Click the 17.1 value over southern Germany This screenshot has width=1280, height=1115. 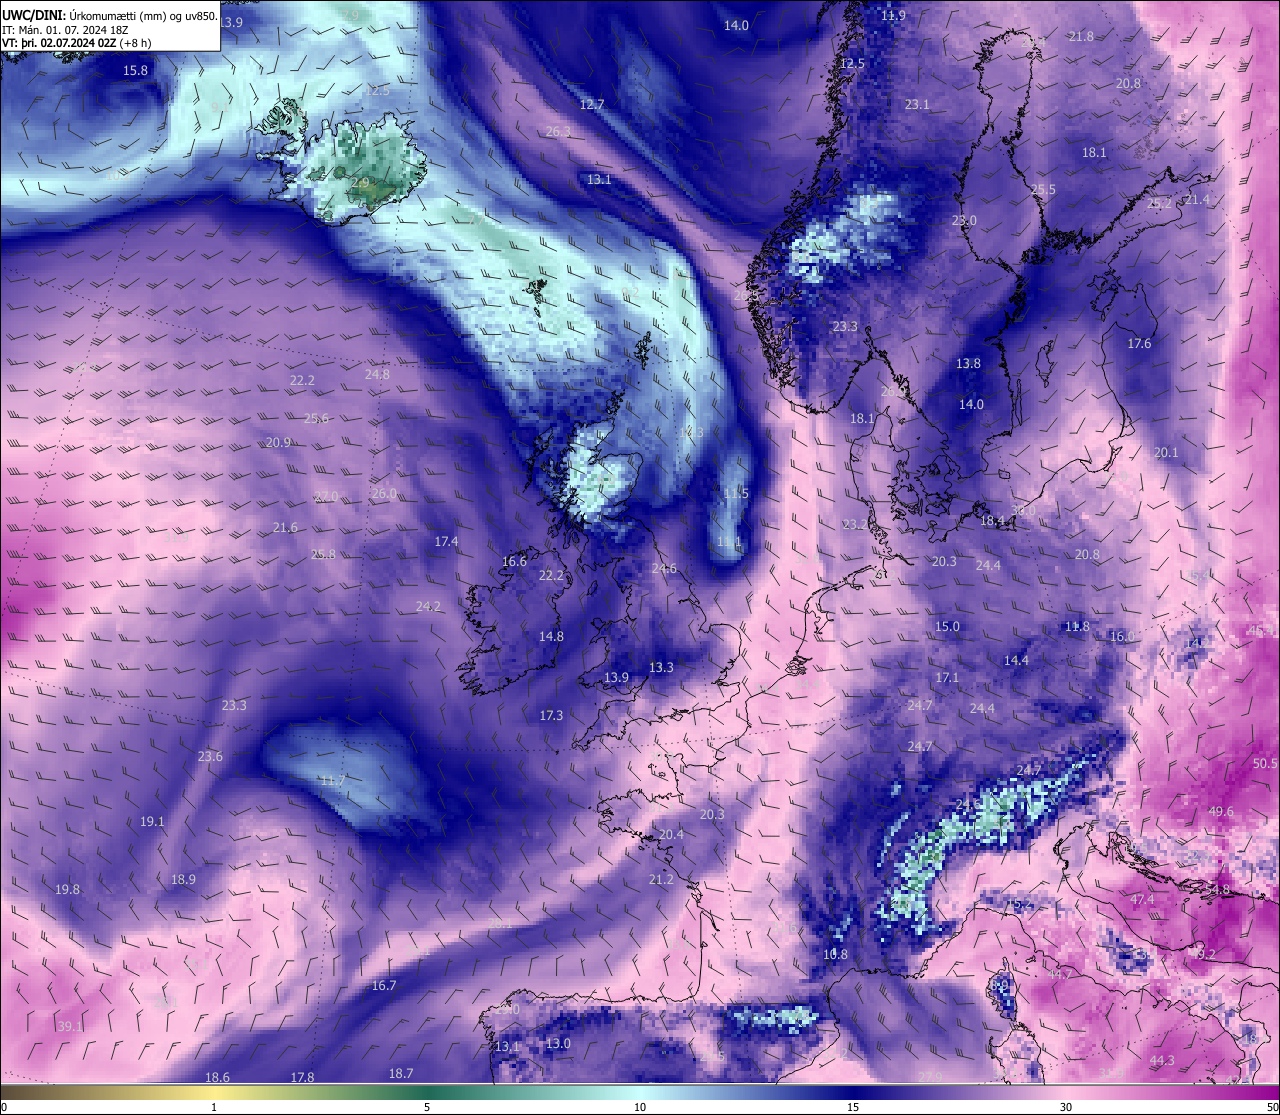(x=947, y=678)
